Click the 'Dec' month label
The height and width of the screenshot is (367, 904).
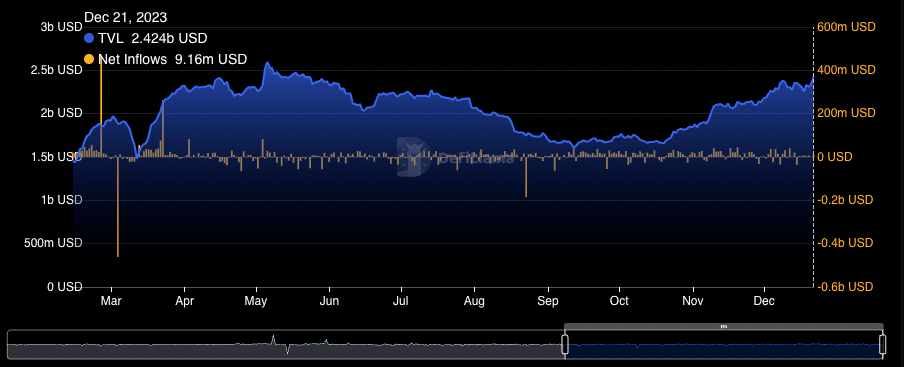point(764,301)
